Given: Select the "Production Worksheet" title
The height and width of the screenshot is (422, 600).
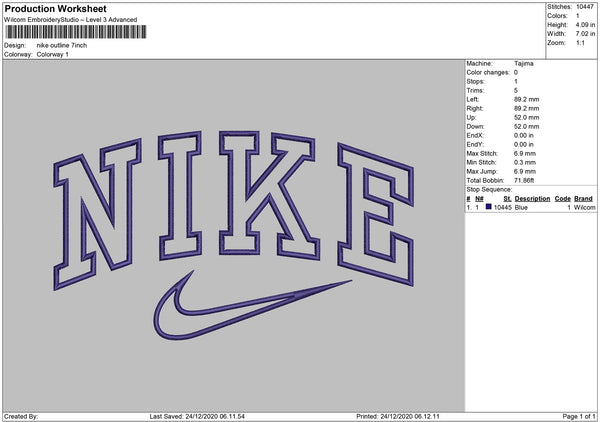Looking at the screenshot, I should [55, 9].
